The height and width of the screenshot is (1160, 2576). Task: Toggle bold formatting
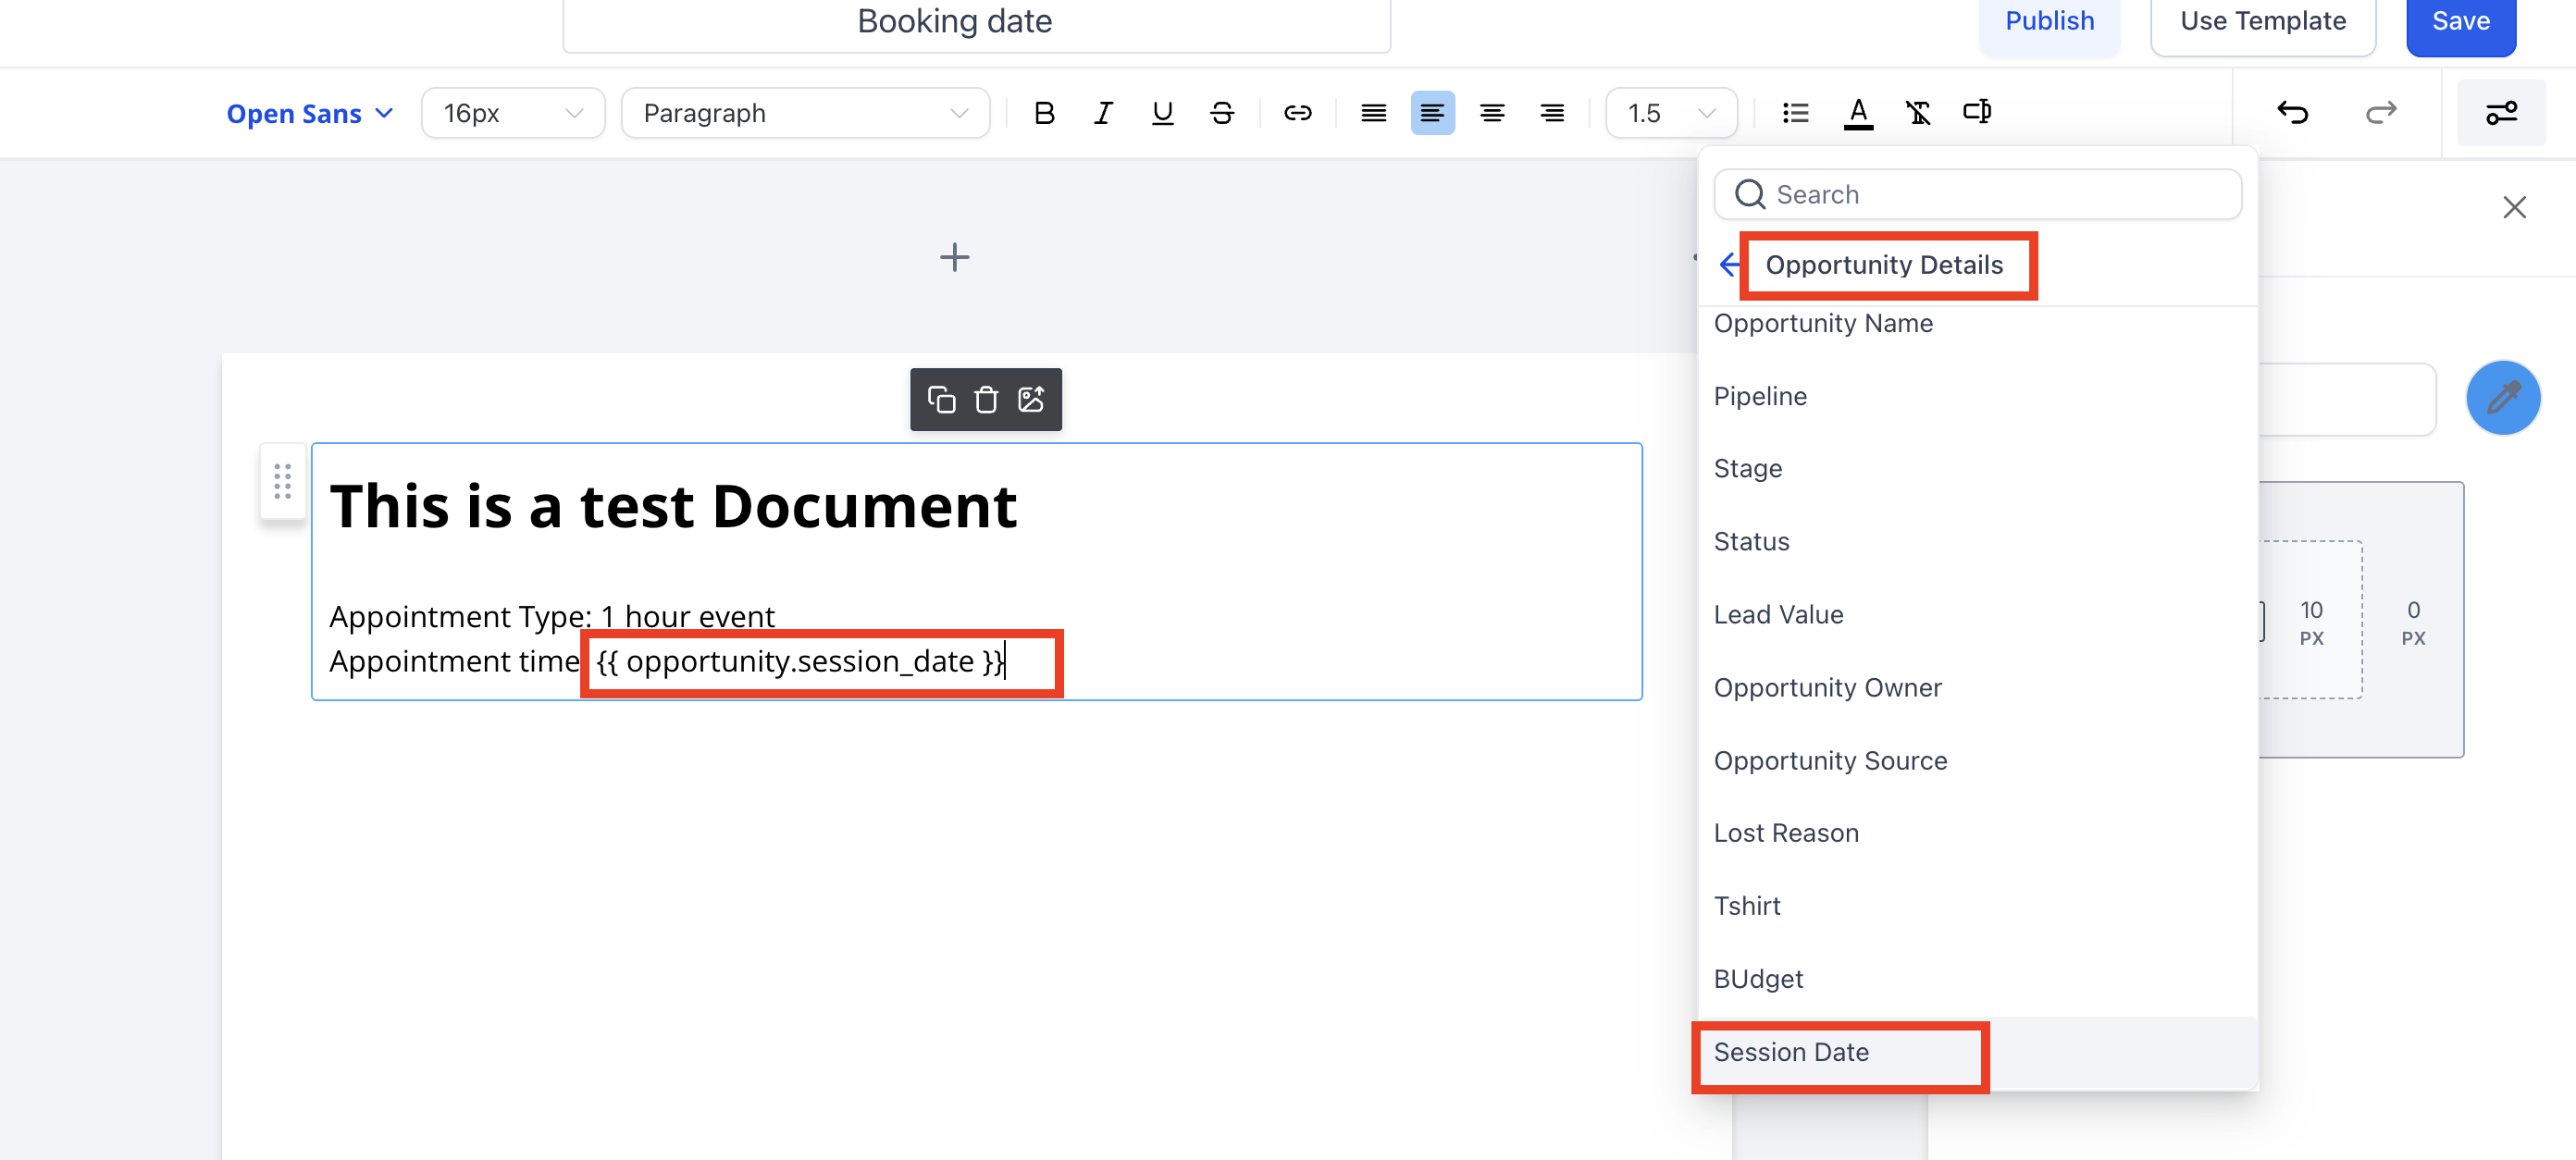1044,113
